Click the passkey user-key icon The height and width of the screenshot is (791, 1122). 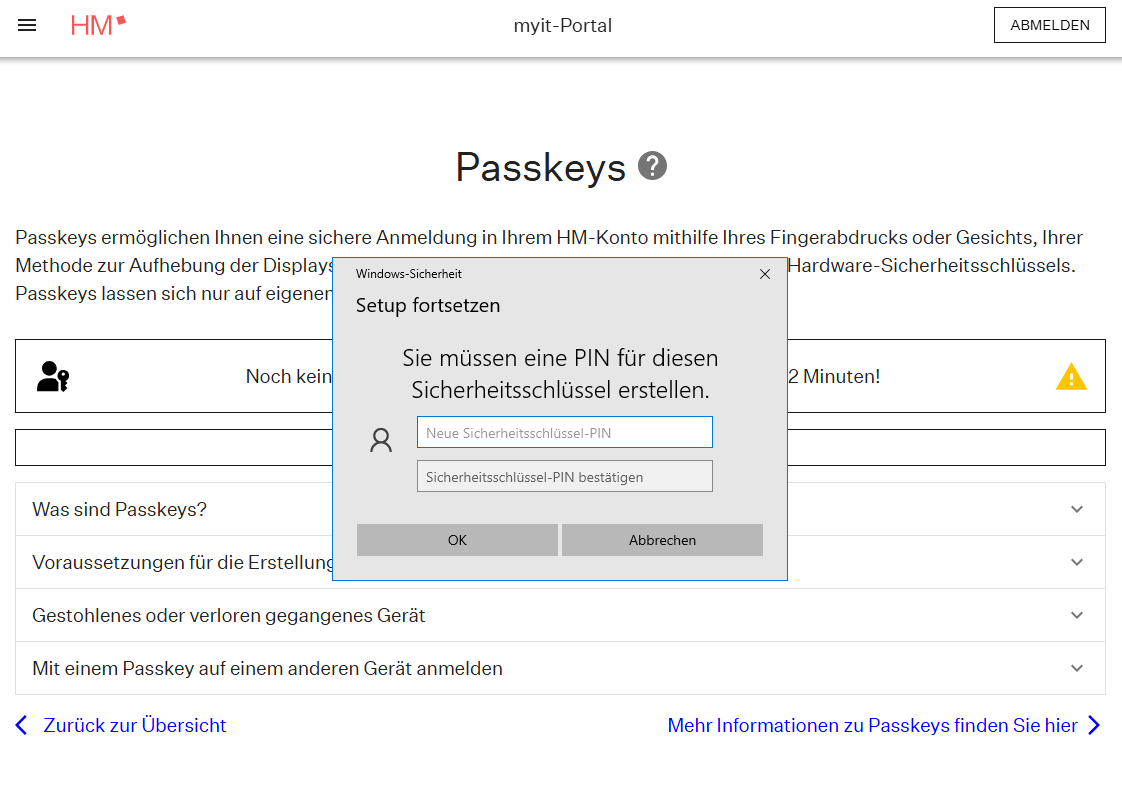[52, 376]
